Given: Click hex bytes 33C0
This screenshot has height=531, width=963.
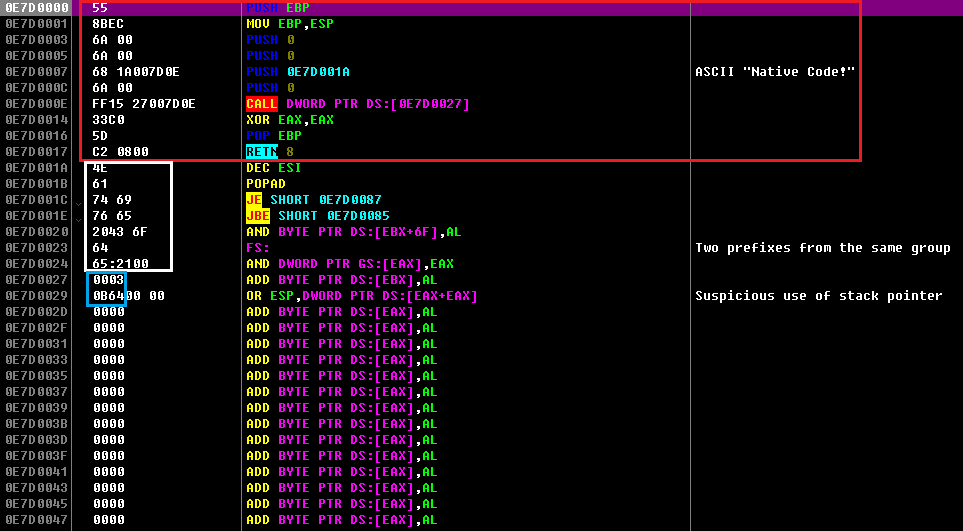Looking at the screenshot, I should pyautogui.click(x=108, y=120).
